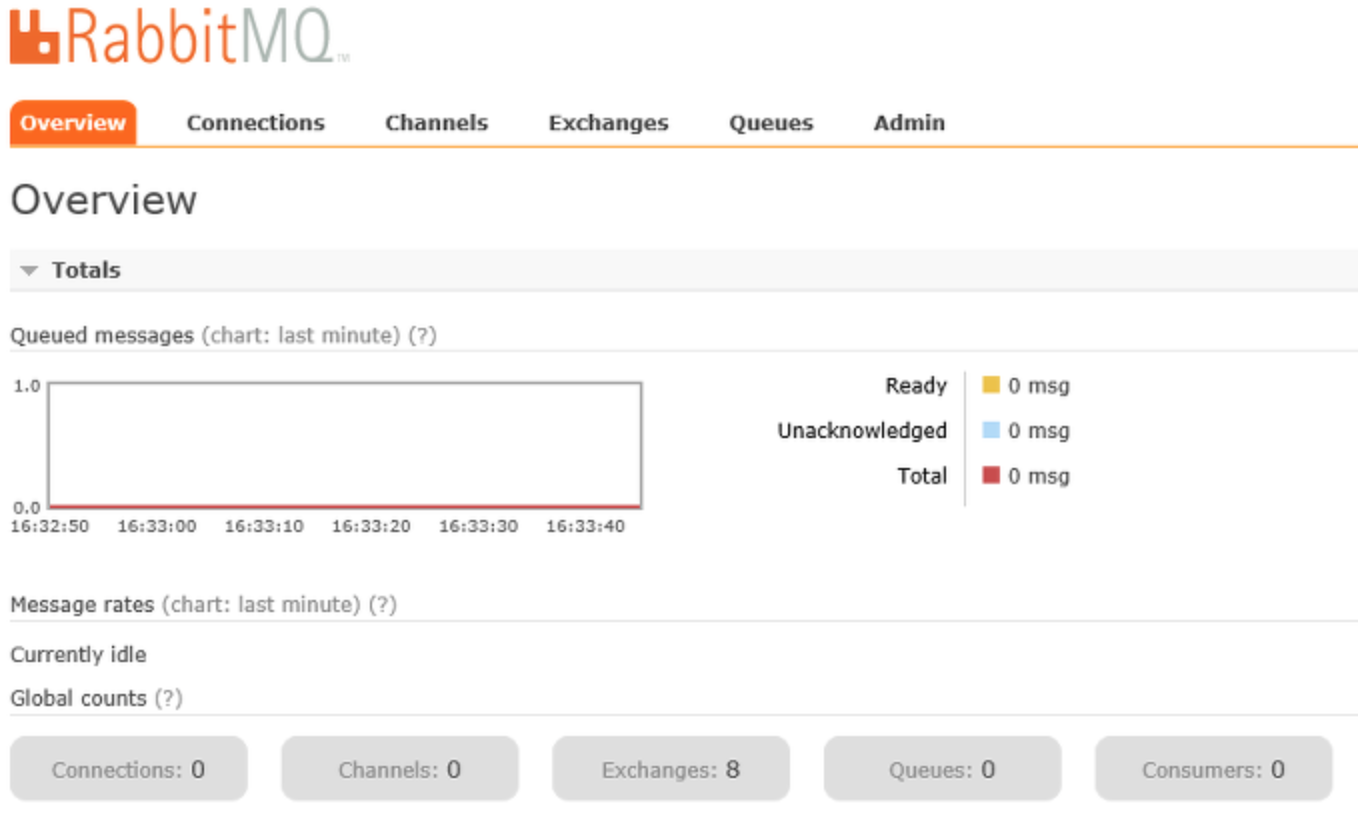Click the 'Unacknowledged' legend label
Viewport: 1372px width, 824px height.
[862, 431]
